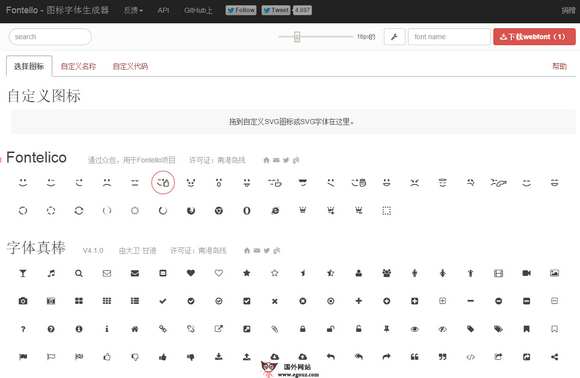580x378 pixels.
Task: Open the 帮助 help tab
Action: (559, 66)
